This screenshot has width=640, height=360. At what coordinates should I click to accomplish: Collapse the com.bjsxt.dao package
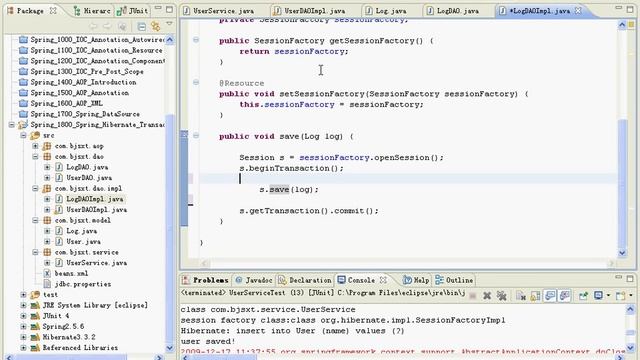coord(36,157)
